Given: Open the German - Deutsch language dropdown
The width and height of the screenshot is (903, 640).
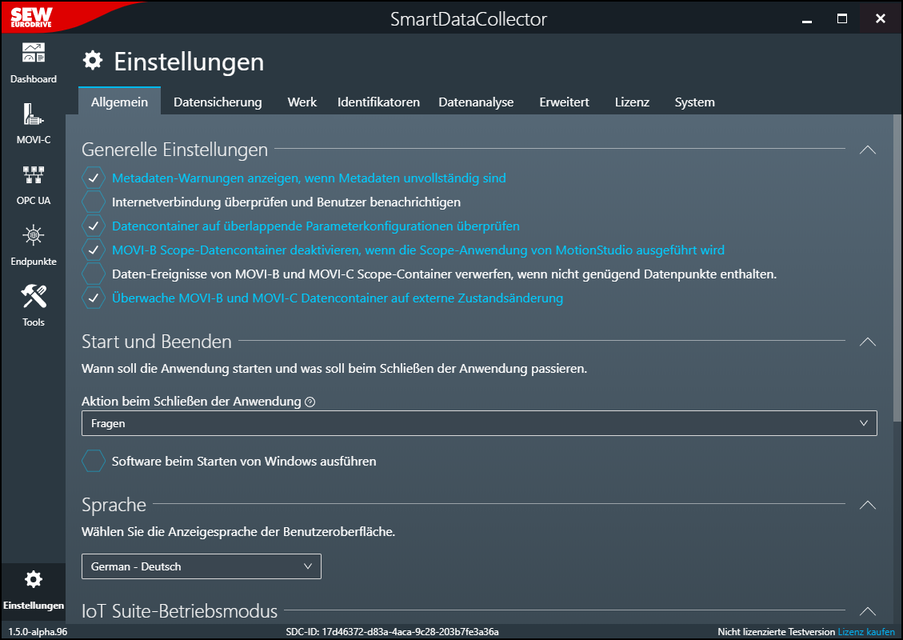Looking at the screenshot, I should [x=201, y=566].
